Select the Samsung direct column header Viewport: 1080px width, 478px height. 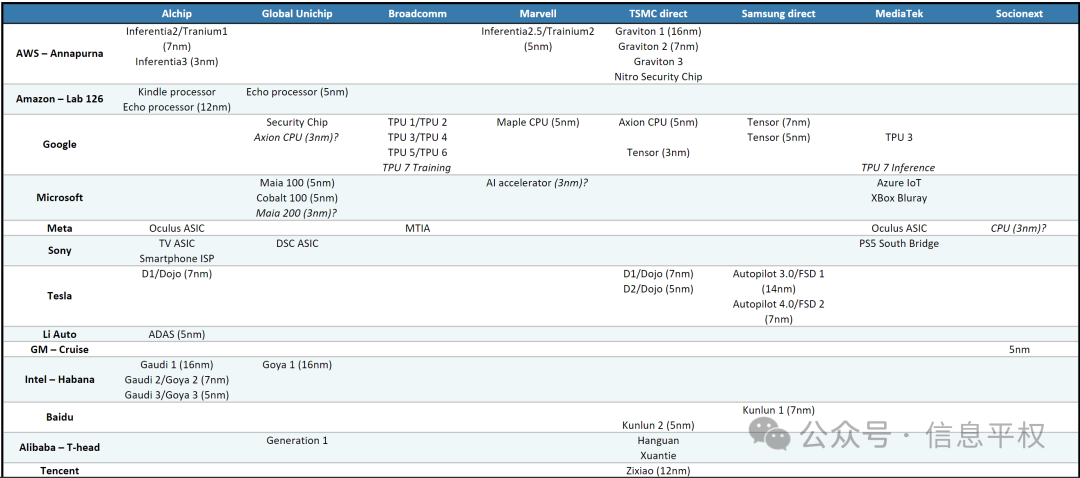point(778,14)
